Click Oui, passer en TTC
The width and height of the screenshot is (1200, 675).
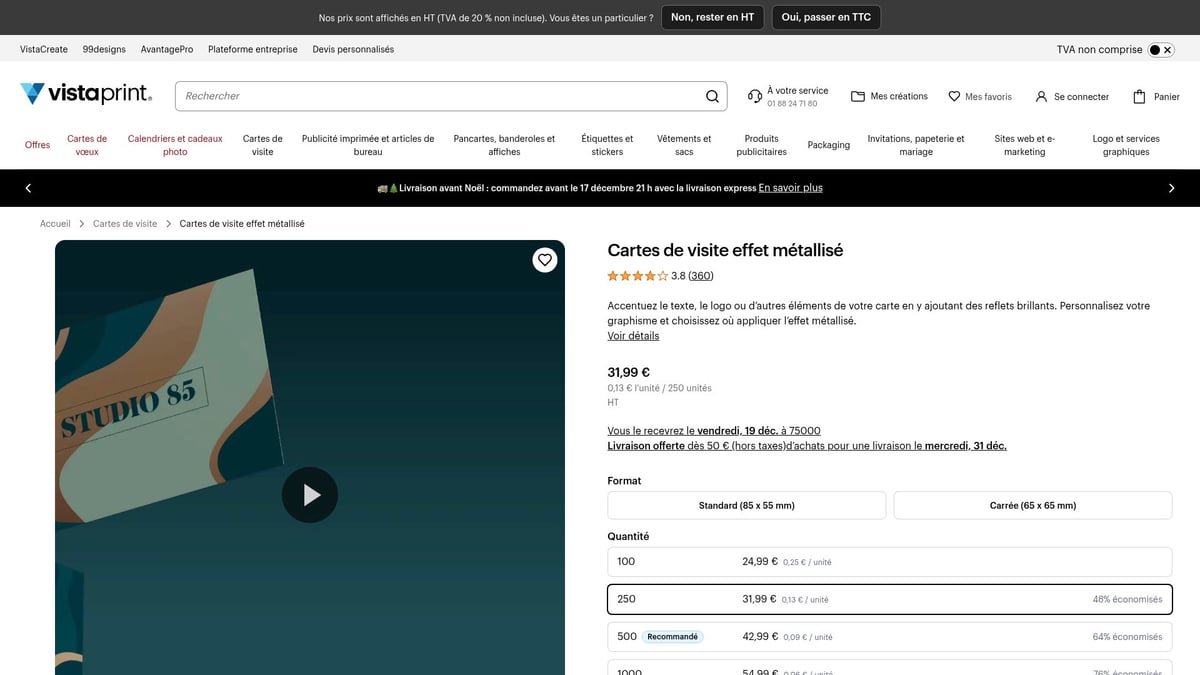[x=825, y=16]
